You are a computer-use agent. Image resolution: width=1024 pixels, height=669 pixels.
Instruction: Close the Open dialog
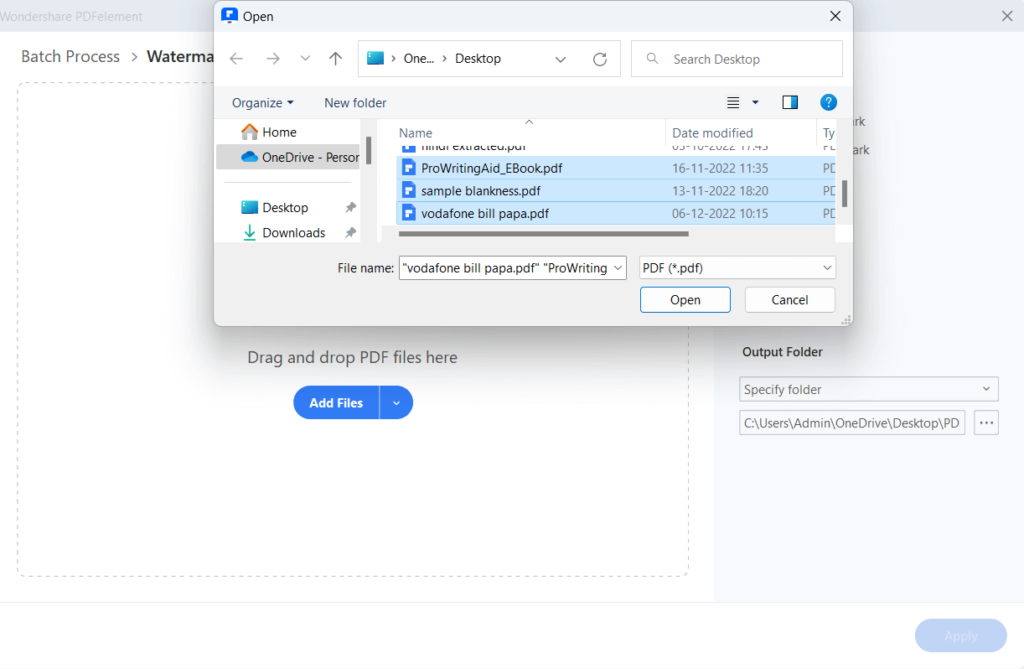(835, 16)
